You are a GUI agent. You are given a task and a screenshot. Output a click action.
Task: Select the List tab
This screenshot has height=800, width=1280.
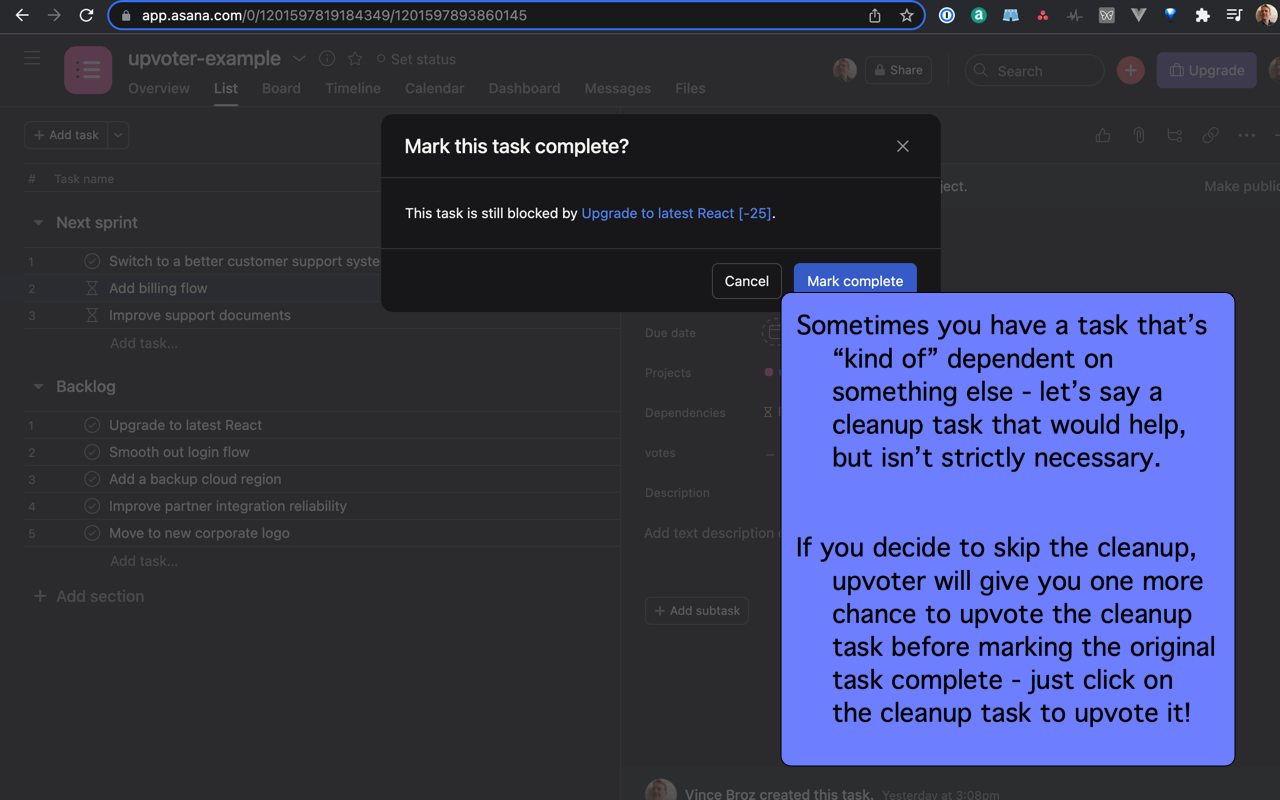(x=226, y=88)
